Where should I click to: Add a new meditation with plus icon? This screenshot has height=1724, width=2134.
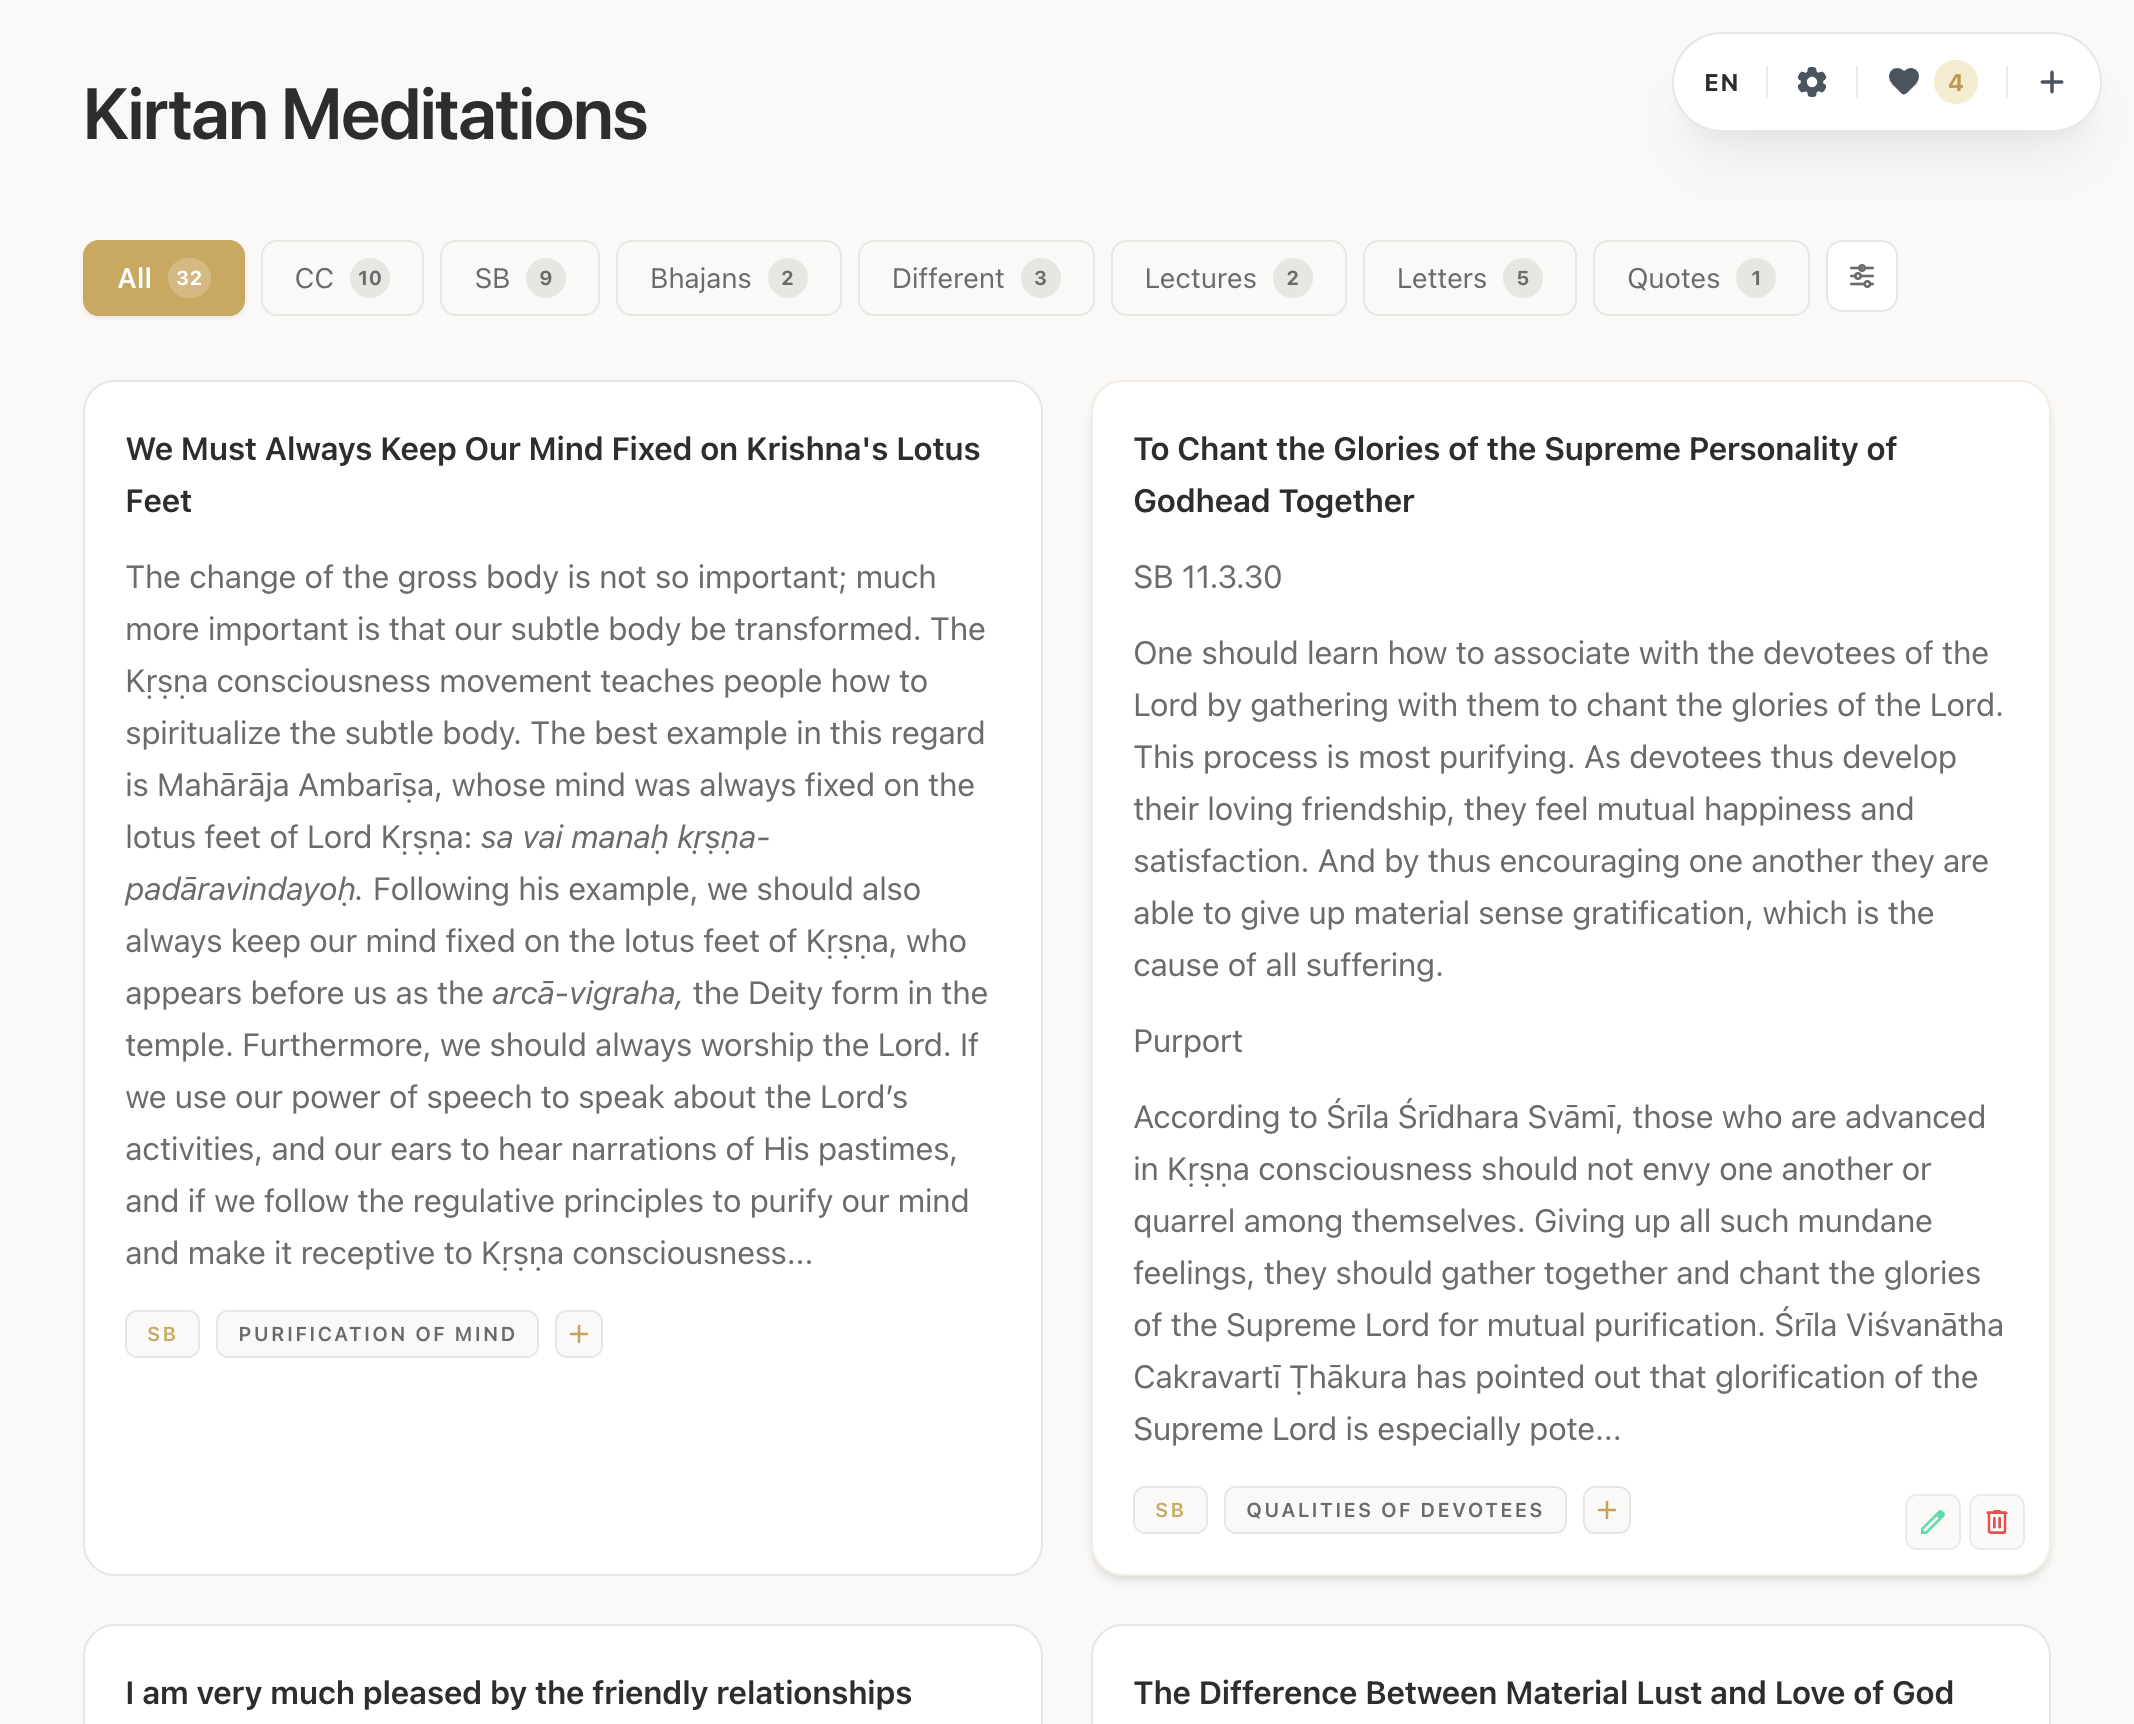click(x=2051, y=82)
